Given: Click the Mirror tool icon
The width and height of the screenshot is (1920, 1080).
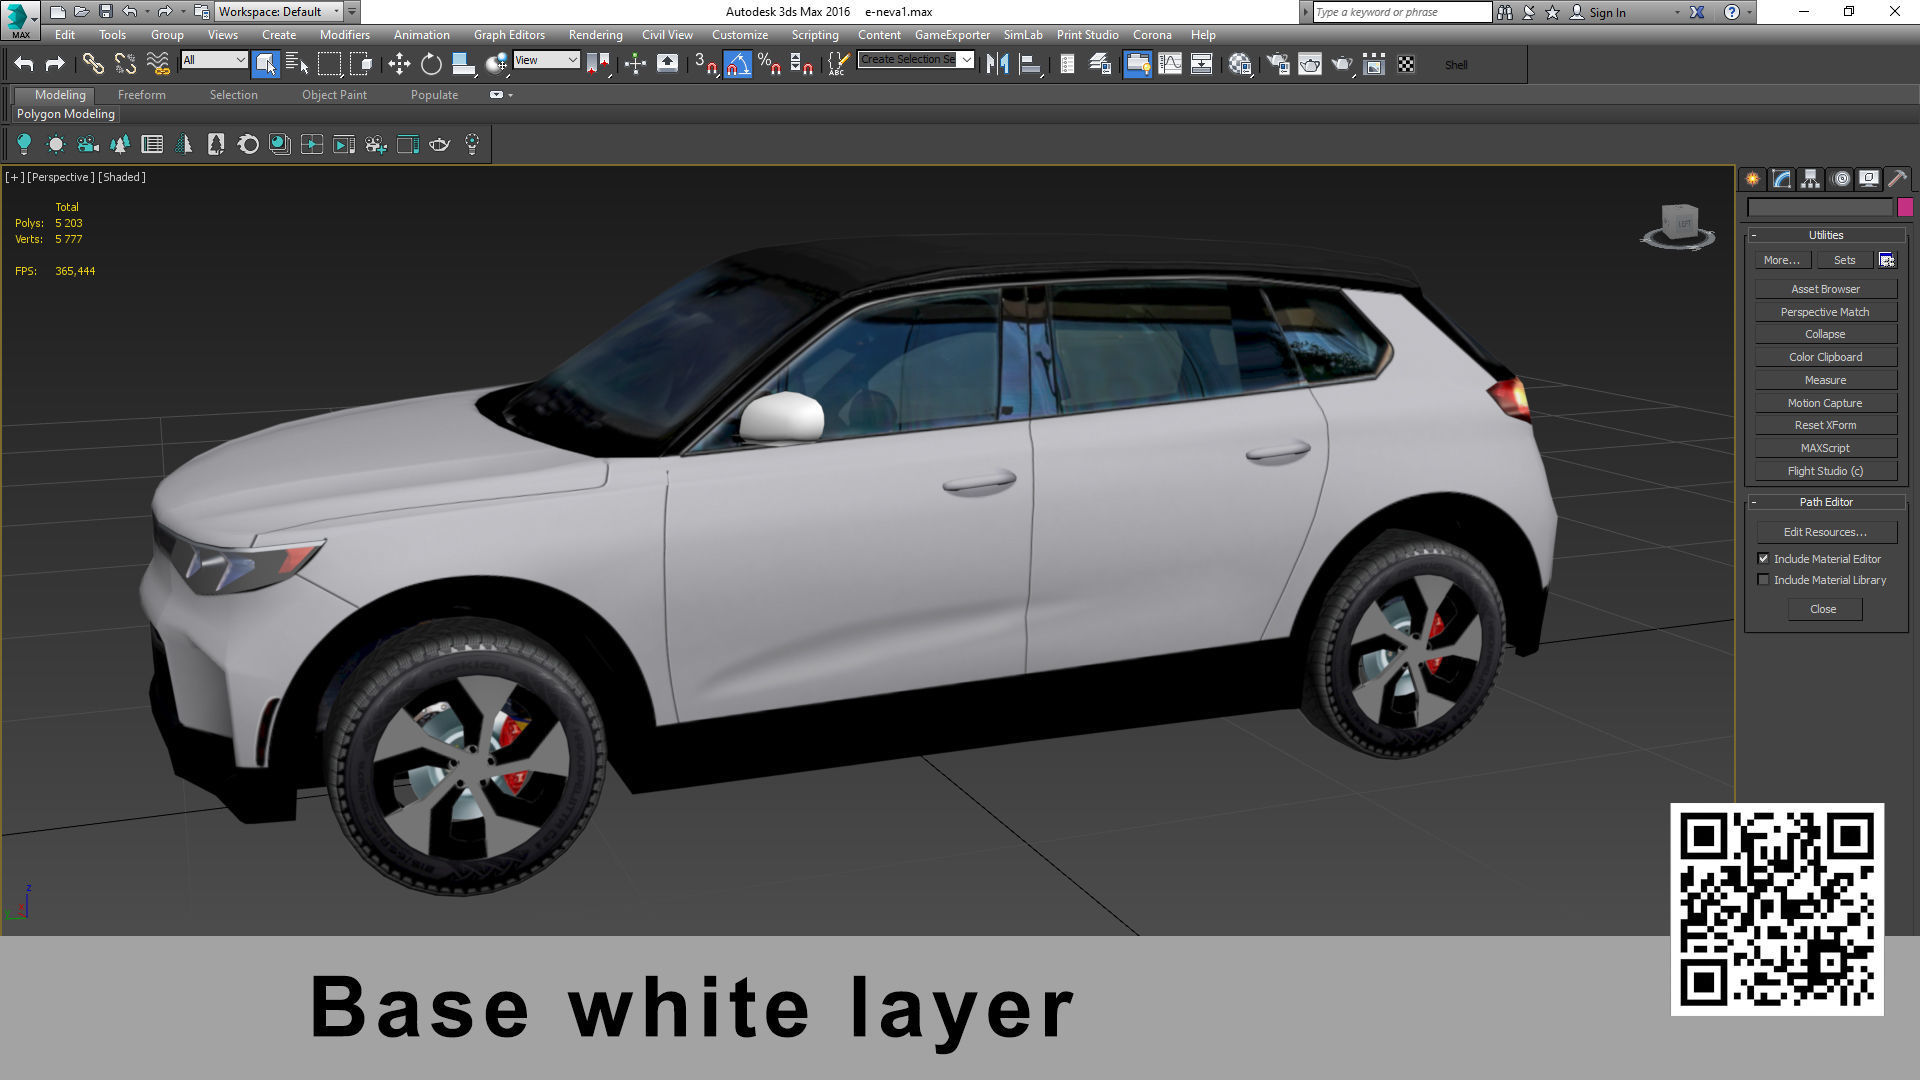Looking at the screenshot, I should tap(997, 65).
